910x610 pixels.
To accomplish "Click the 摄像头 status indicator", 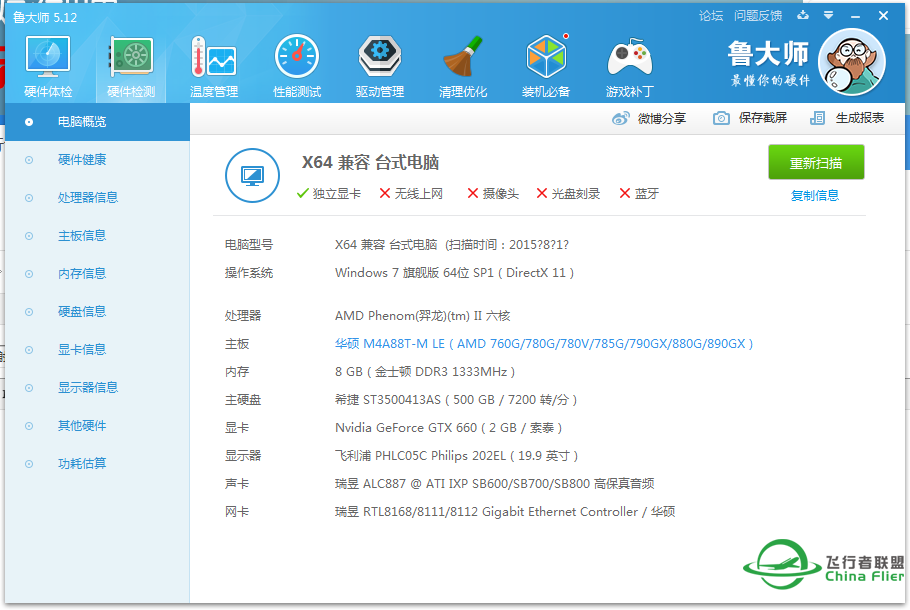I will click(x=493, y=194).
